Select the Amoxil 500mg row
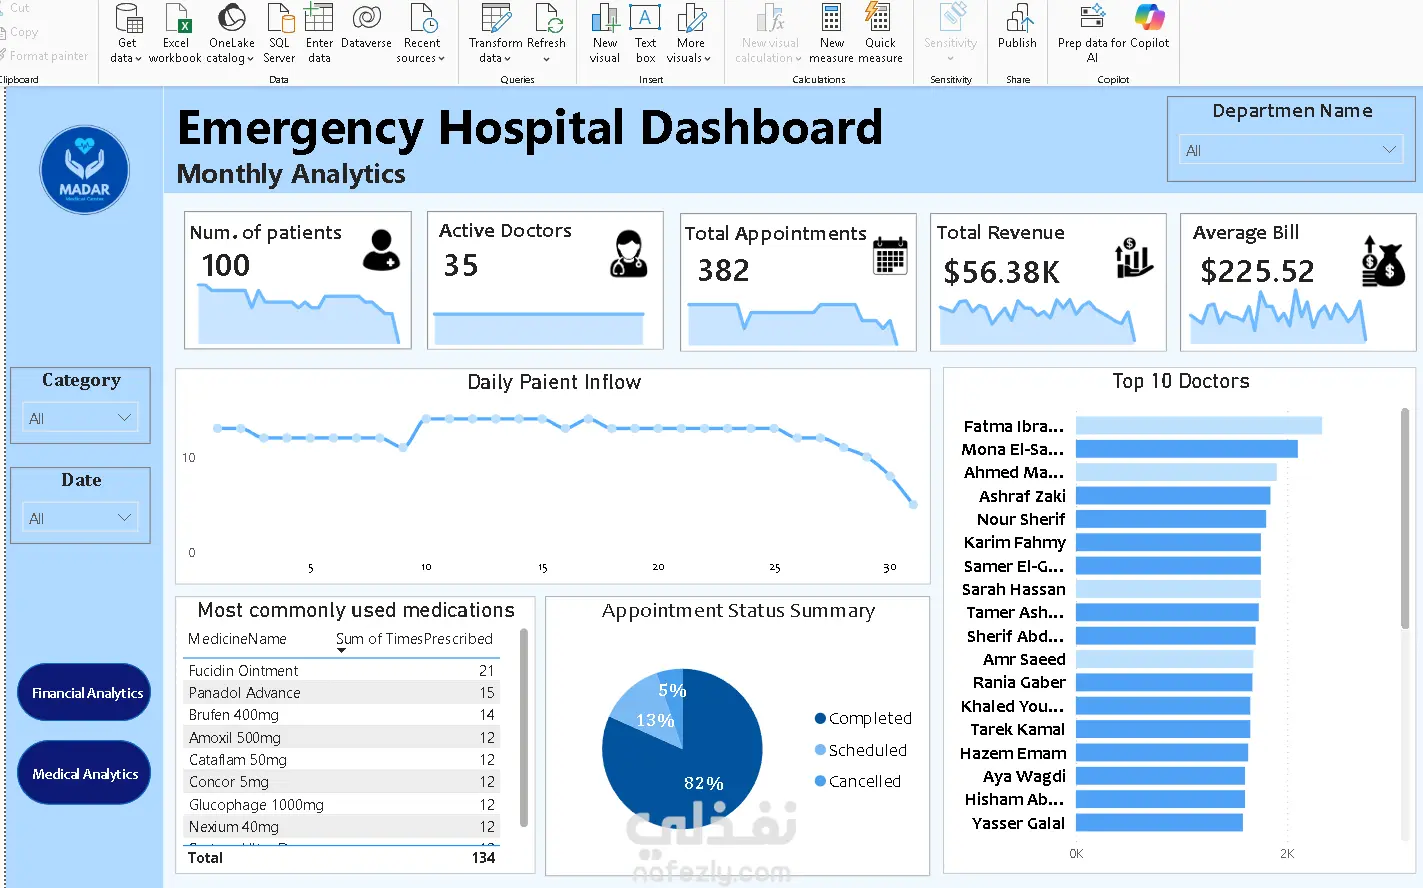Screen dimensions: 1423x888 (x=342, y=737)
